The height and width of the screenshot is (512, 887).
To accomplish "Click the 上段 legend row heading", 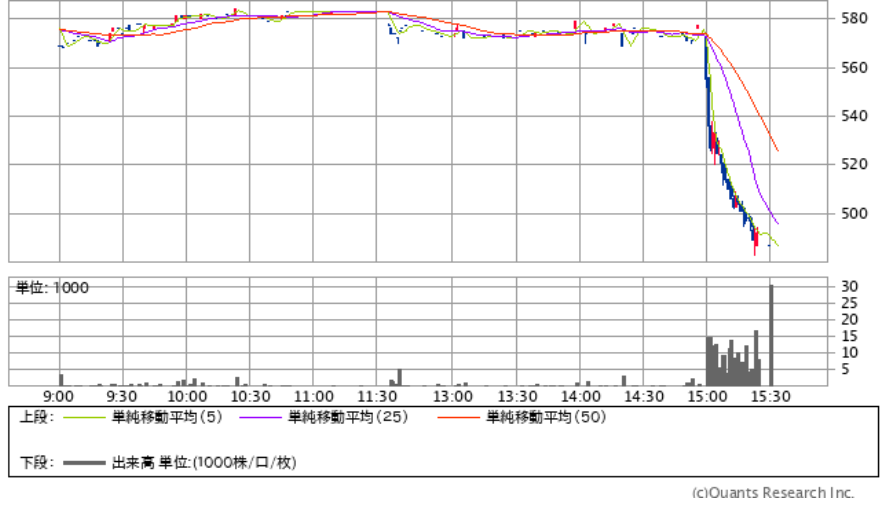I will tap(36, 418).
